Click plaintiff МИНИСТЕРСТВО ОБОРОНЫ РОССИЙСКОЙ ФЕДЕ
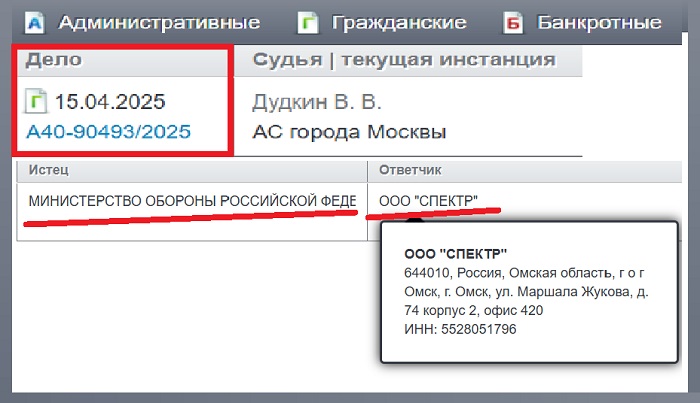This screenshot has width=700, height=403. (192, 201)
